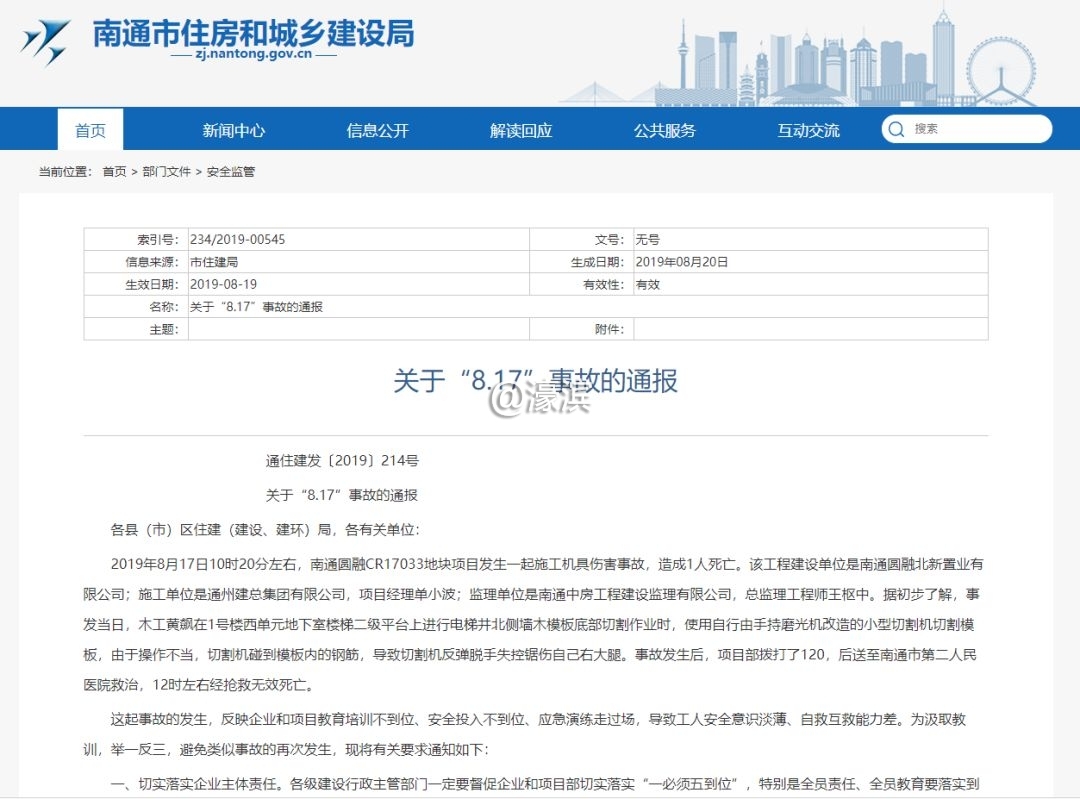Click the zj.nantong.gov.cn address under the title
1080x799 pixels.
pyautogui.click(x=253, y=56)
